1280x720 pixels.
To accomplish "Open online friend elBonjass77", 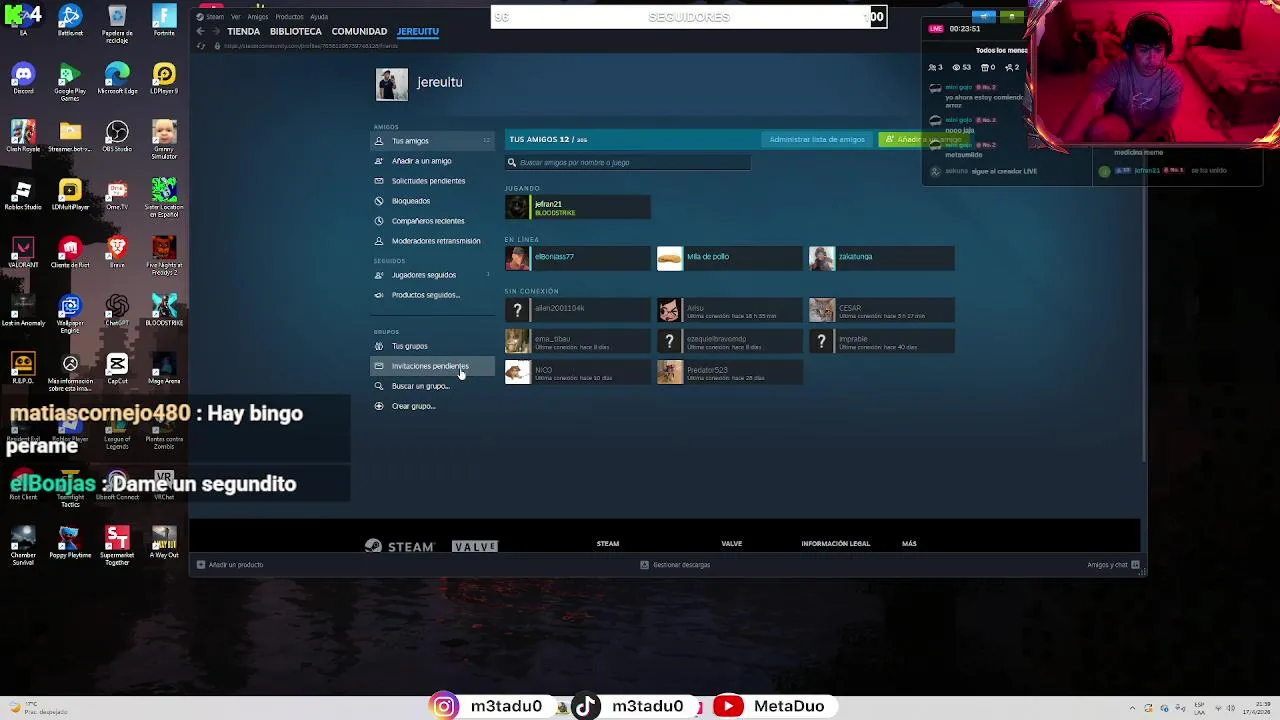I will pyautogui.click(x=578, y=259).
